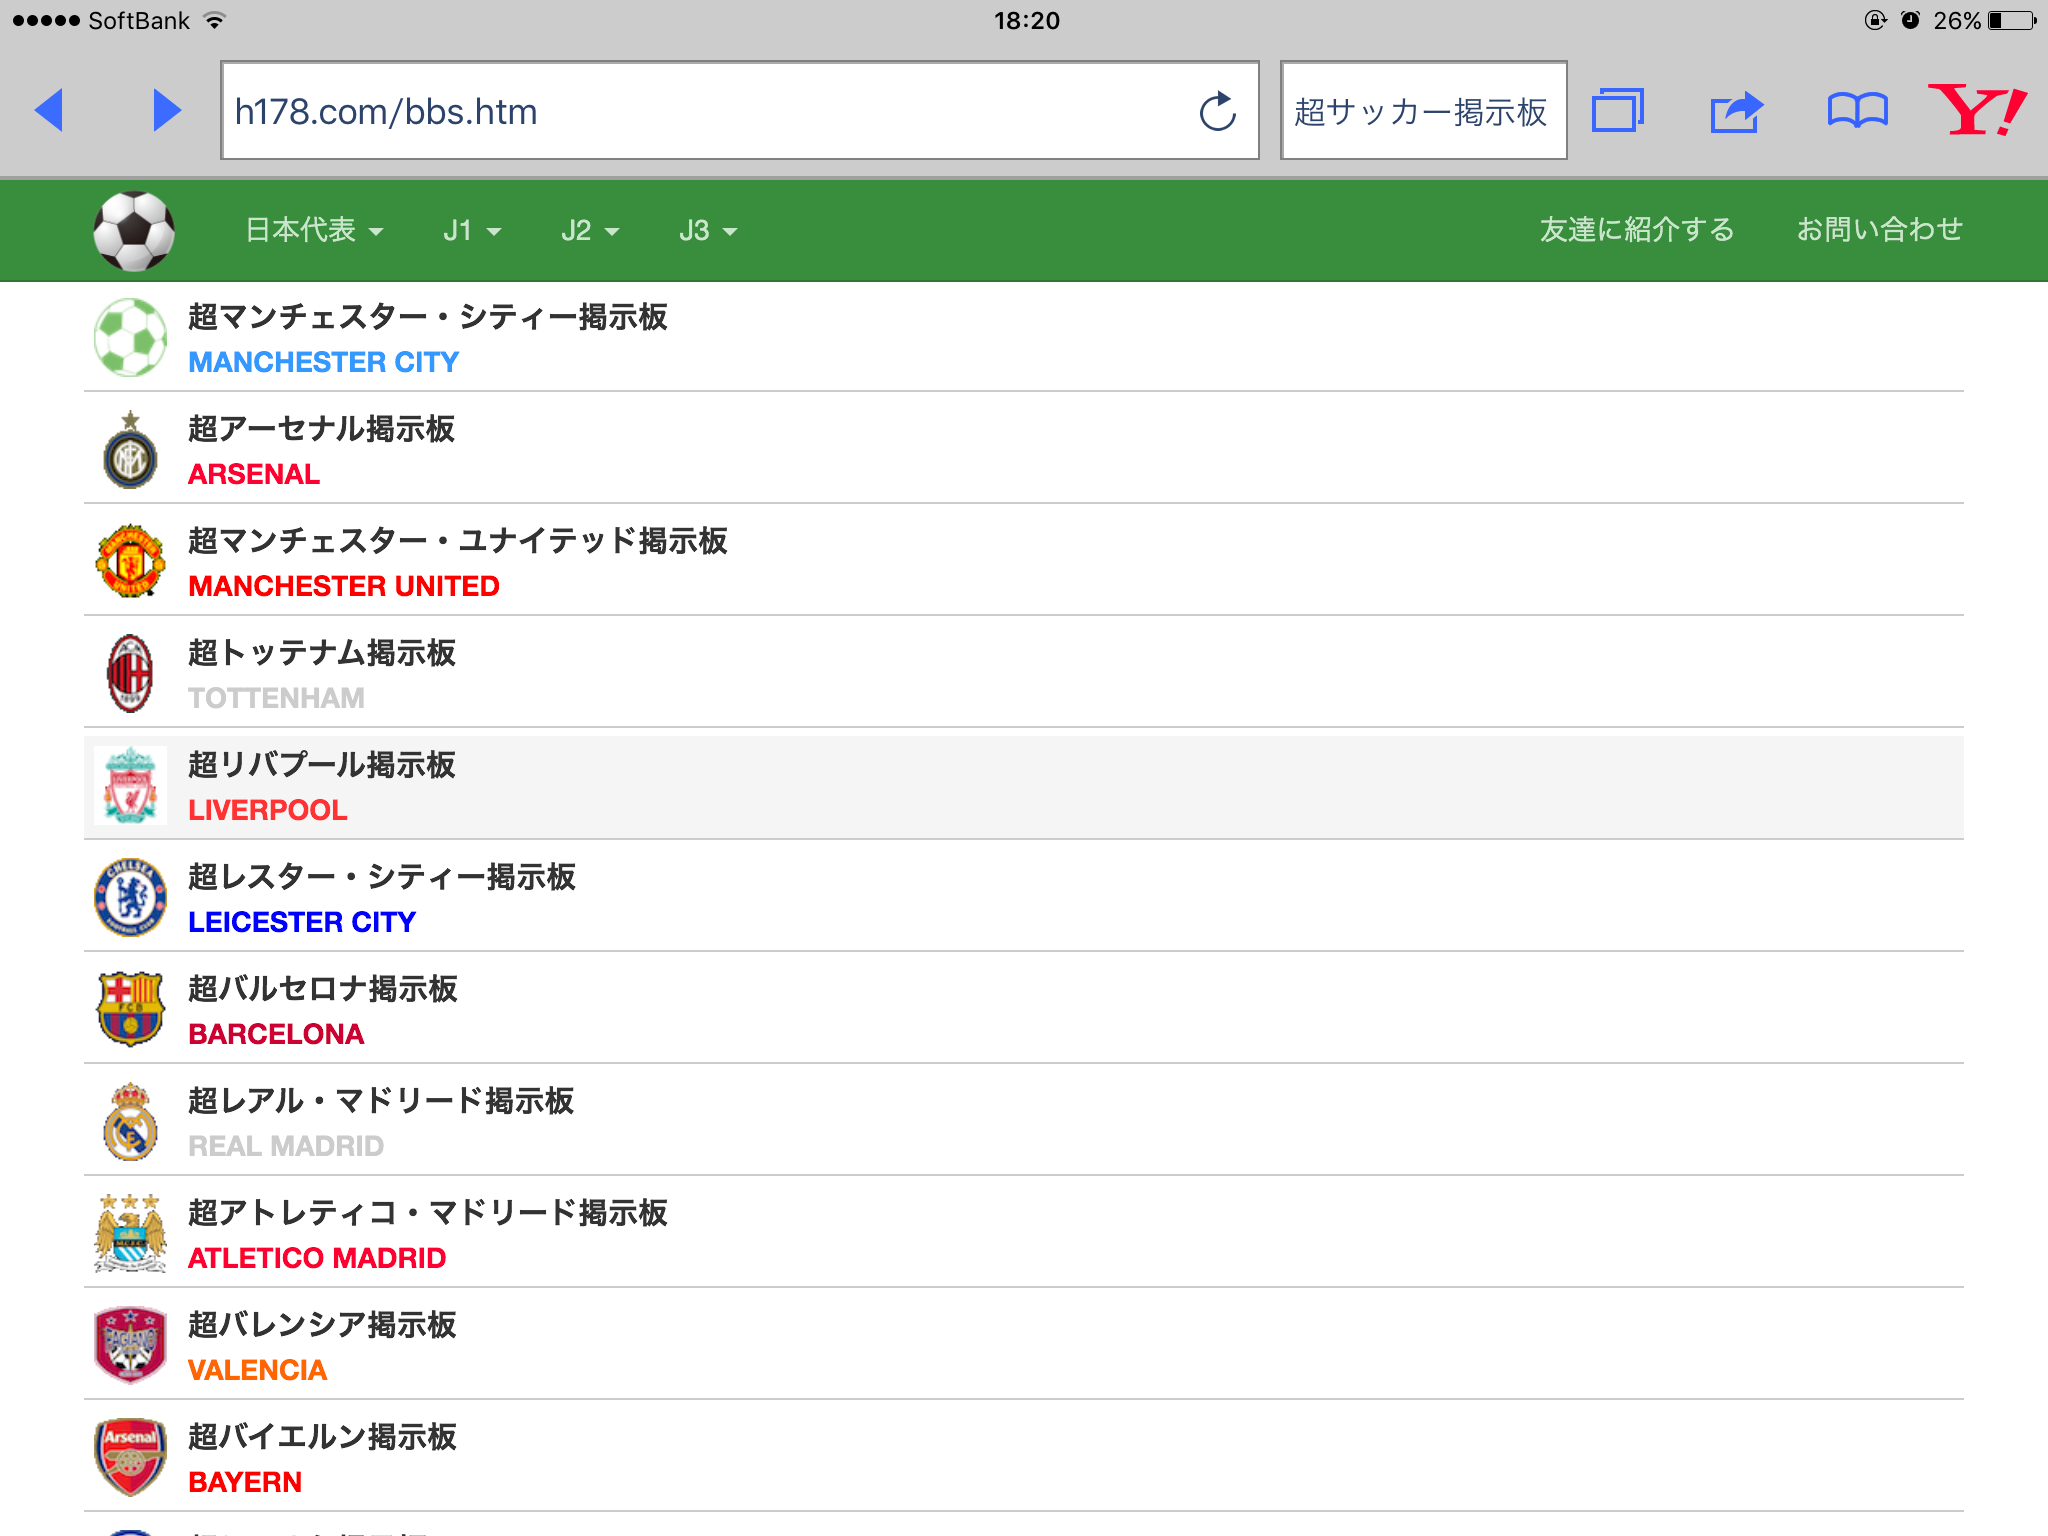
Task: Tap the Barcelona crest thumbnail
Action: (130, 1009)
